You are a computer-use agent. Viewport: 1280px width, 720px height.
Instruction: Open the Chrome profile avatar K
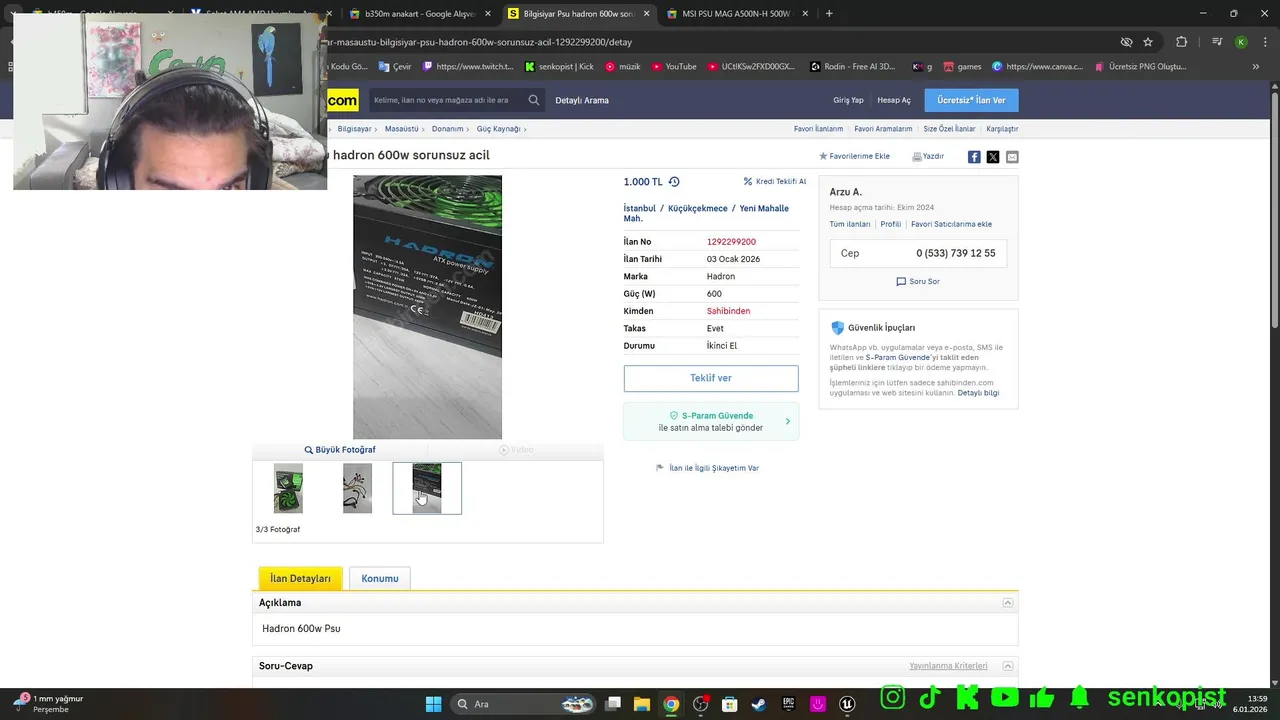(x=1241, y=42)
